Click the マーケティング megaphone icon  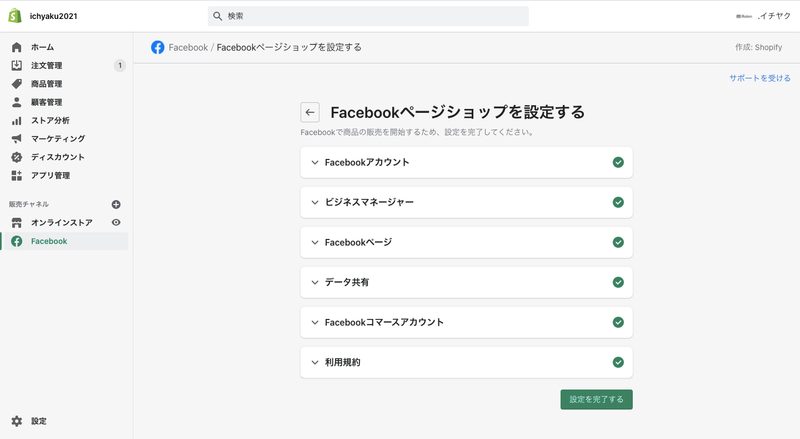pyautogui.click(x=16, y=139)
